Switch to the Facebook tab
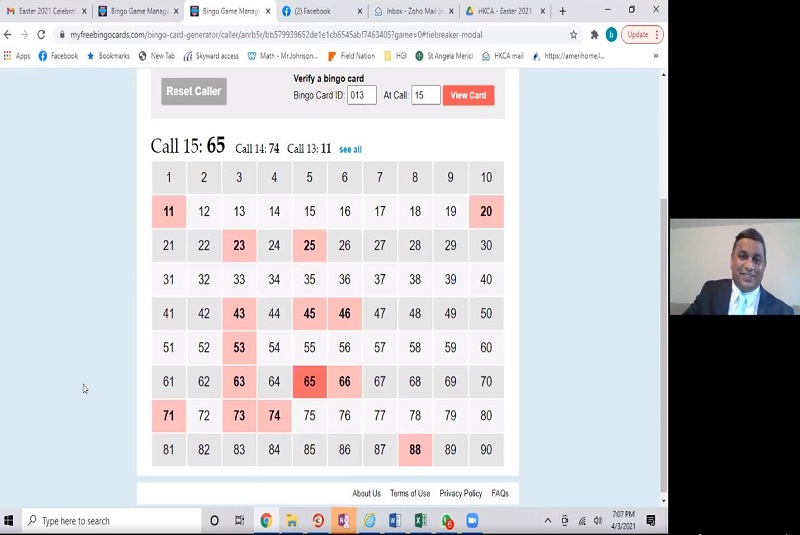Screen dimensions: 800x535 (x=318, y=11)
